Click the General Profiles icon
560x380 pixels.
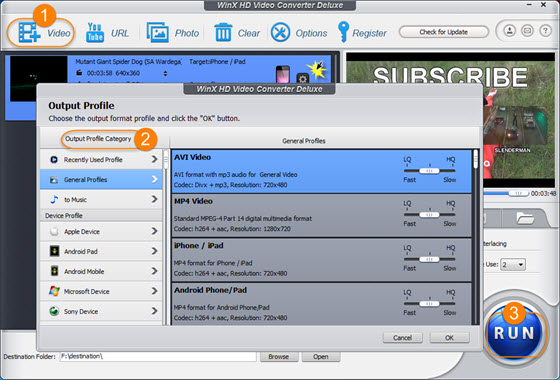pyautogui.click(x=54, y=180)
